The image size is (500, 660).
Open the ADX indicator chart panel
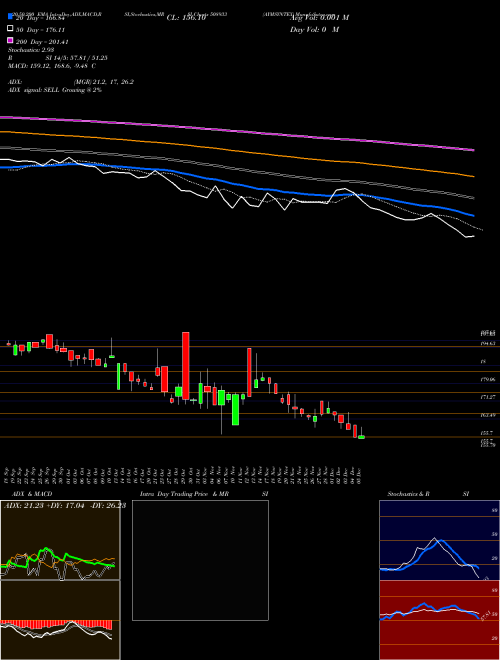(x=60, y=540)
